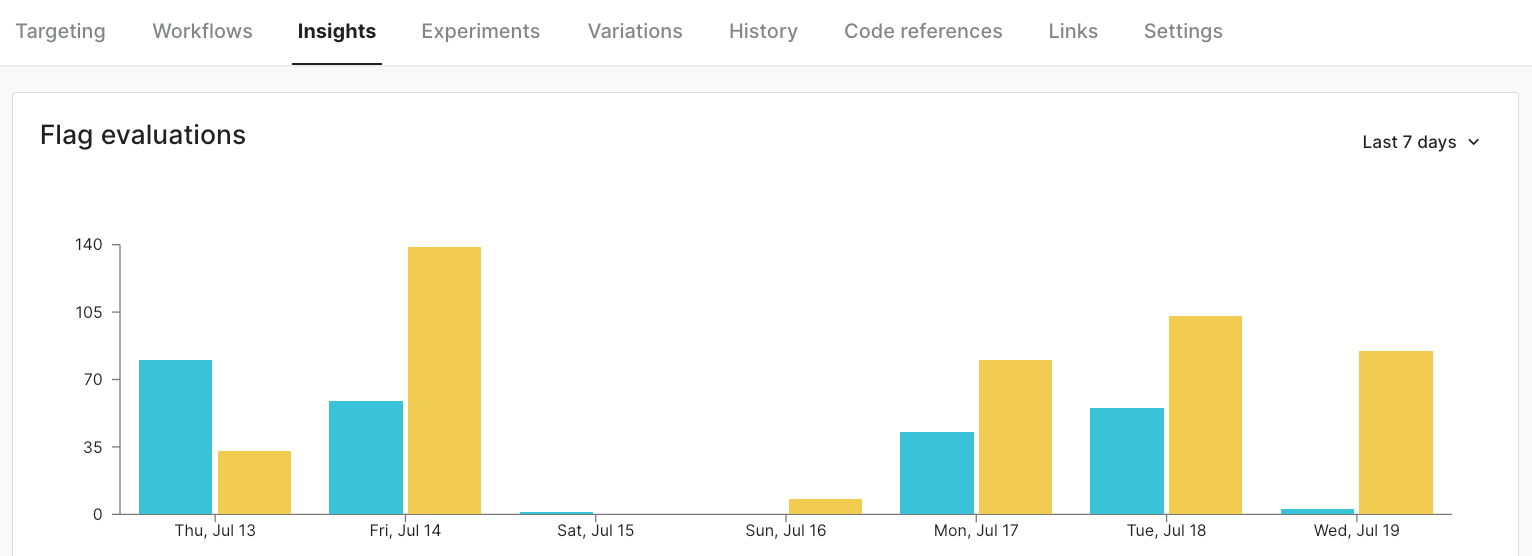The image size is (1532, 556).
Task: Click the yellow bar for Sun, Jul 16
Action: (x=825, y=507)
